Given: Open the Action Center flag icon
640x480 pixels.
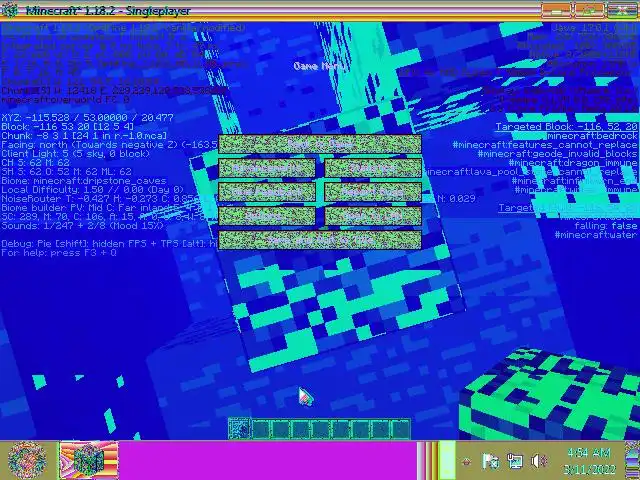Looking at the screenshot, I should pyautogui.click(x=490, y=461).
